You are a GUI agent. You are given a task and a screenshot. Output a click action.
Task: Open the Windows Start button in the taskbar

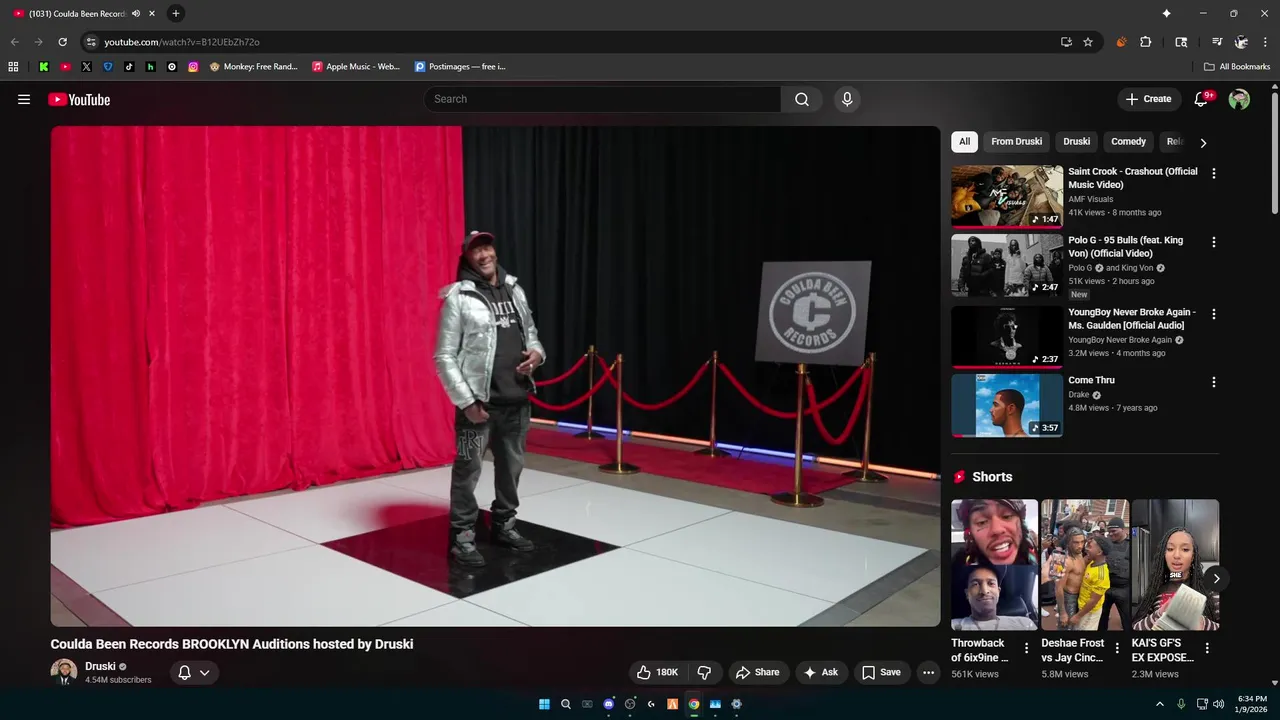tap(544, 704)
